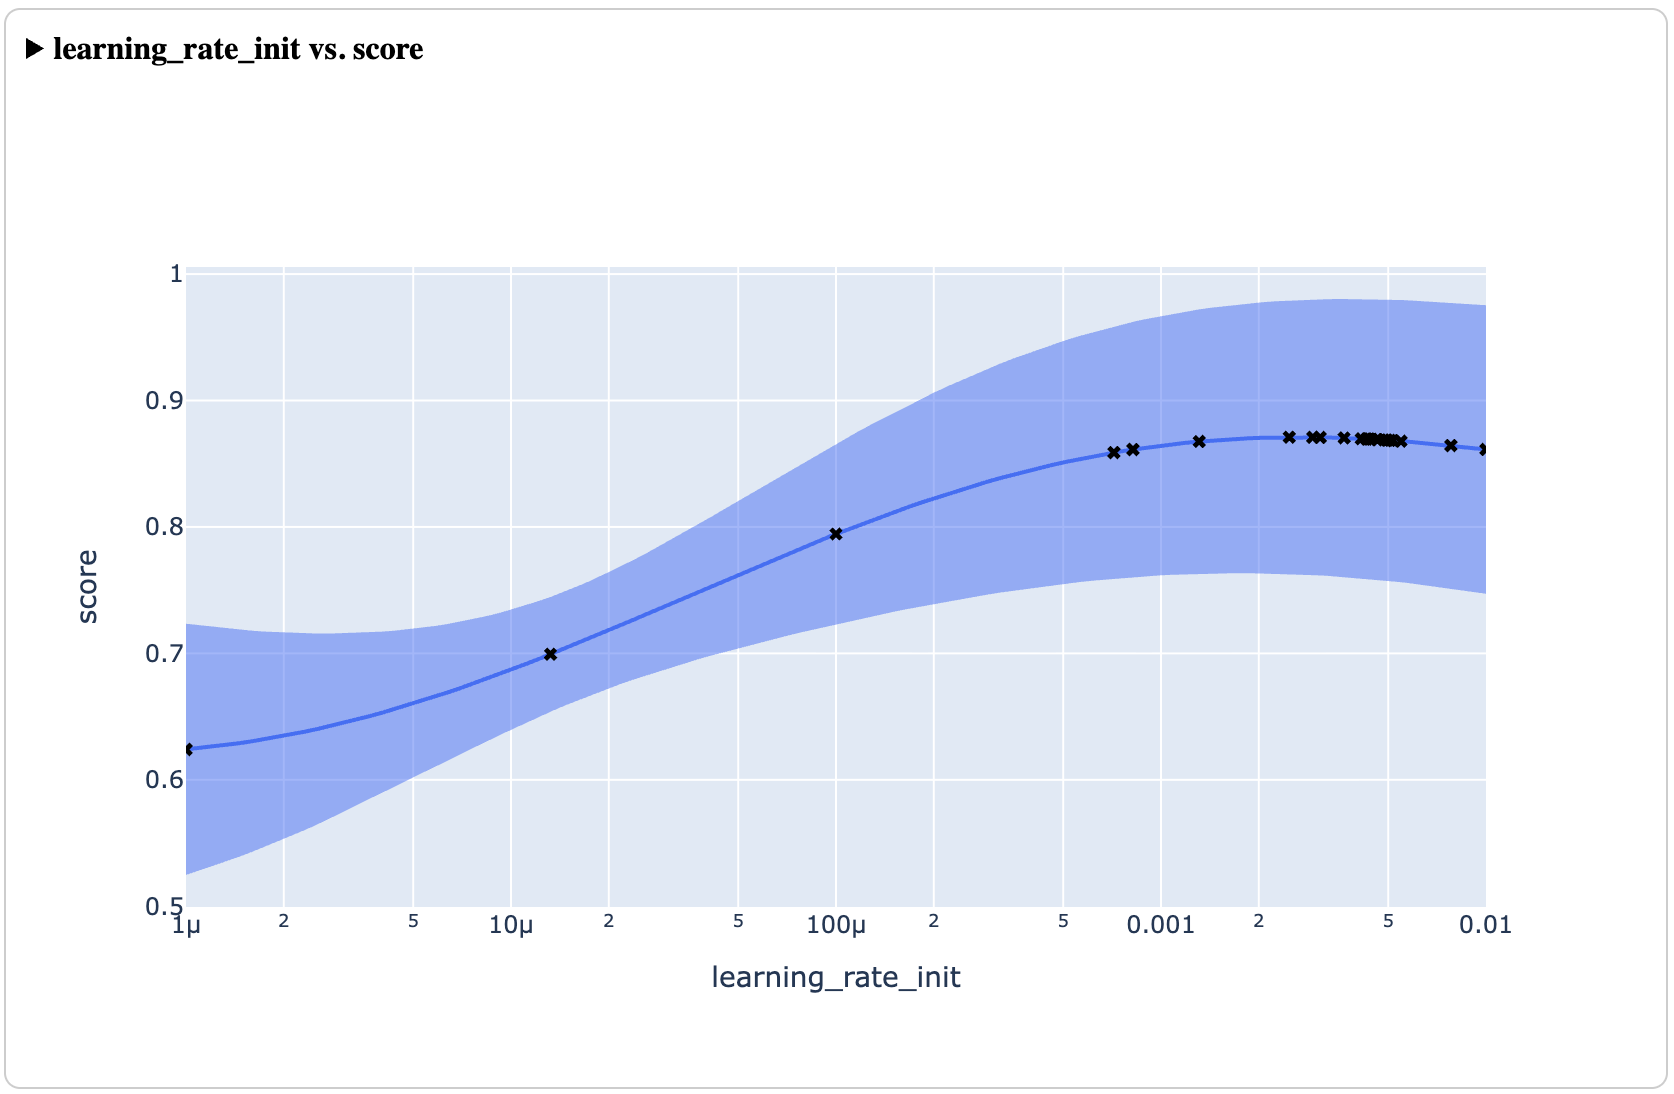
Task: Click the "0.001" x-axis tick label
Action: pyautogui.click(x=1160, y=926)
